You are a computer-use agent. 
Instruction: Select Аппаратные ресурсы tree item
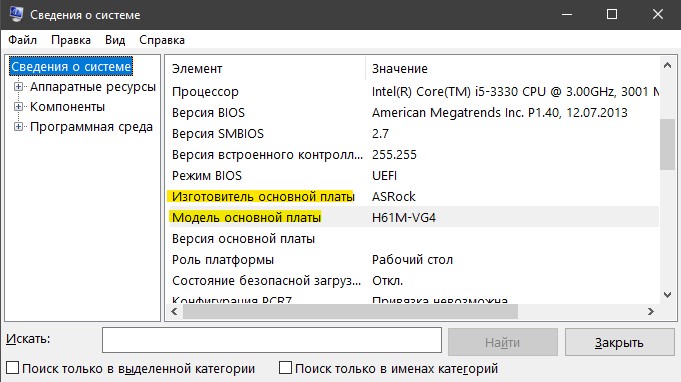point(93,87)
